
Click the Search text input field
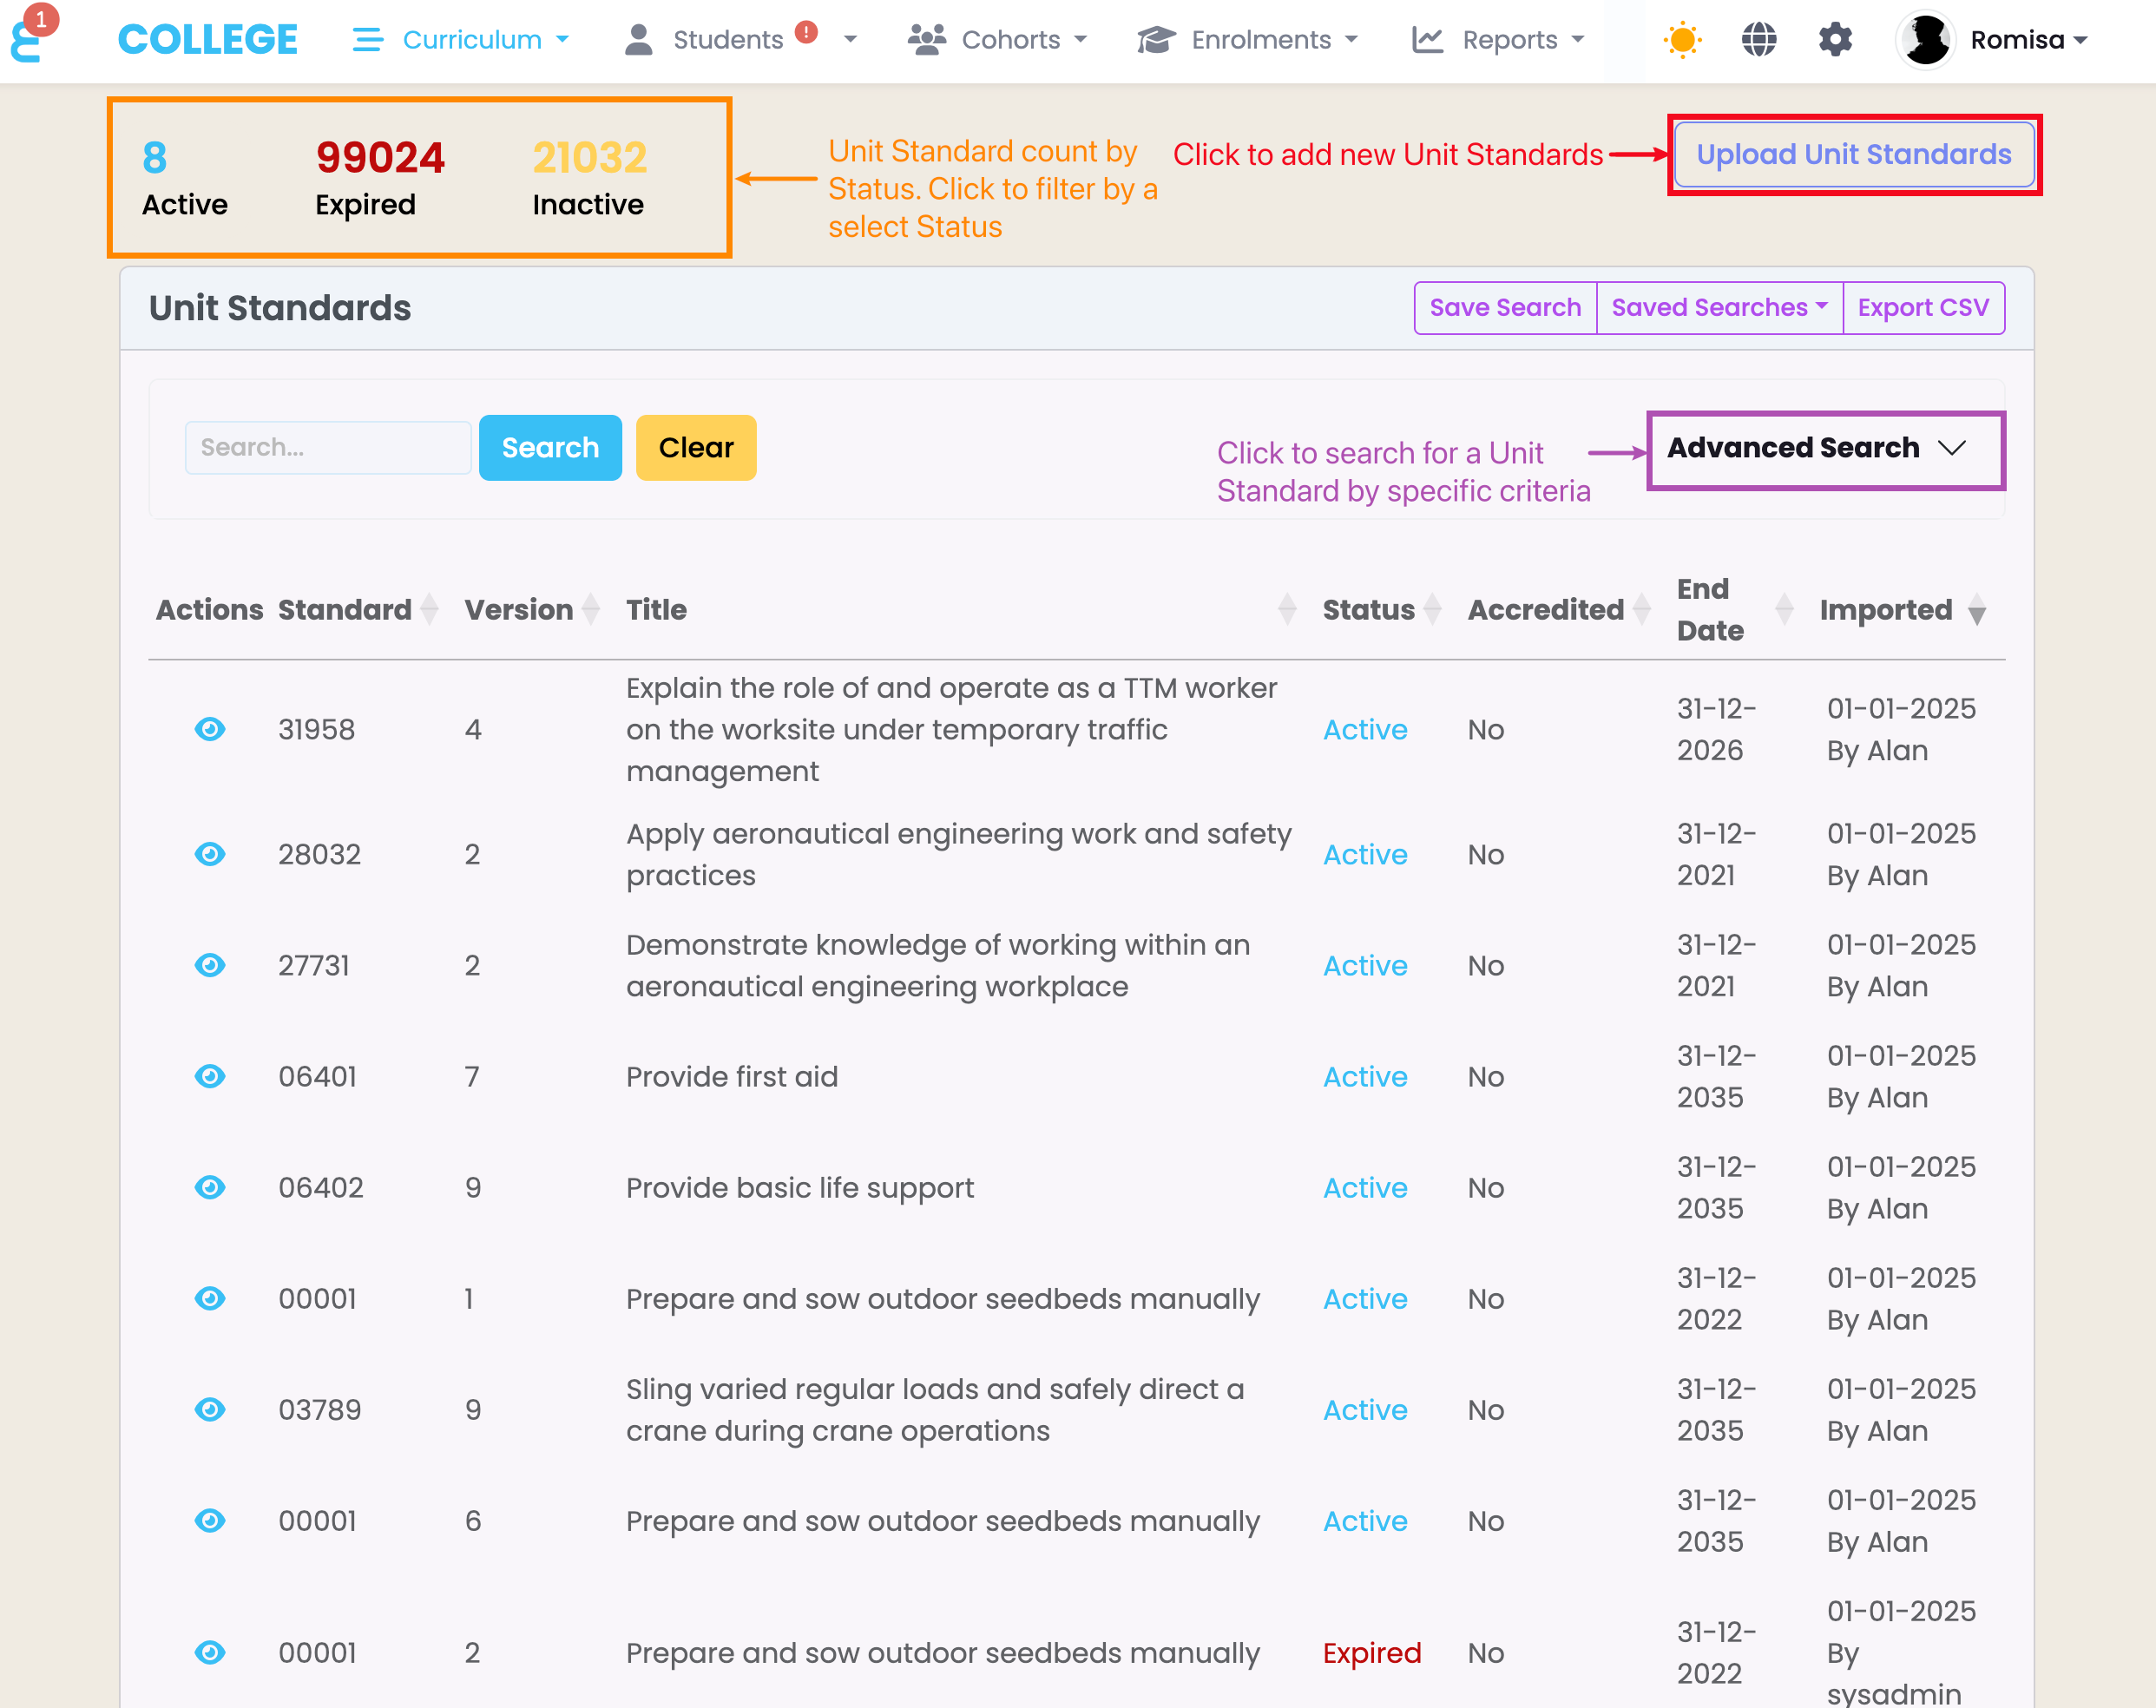coord(327,447)
